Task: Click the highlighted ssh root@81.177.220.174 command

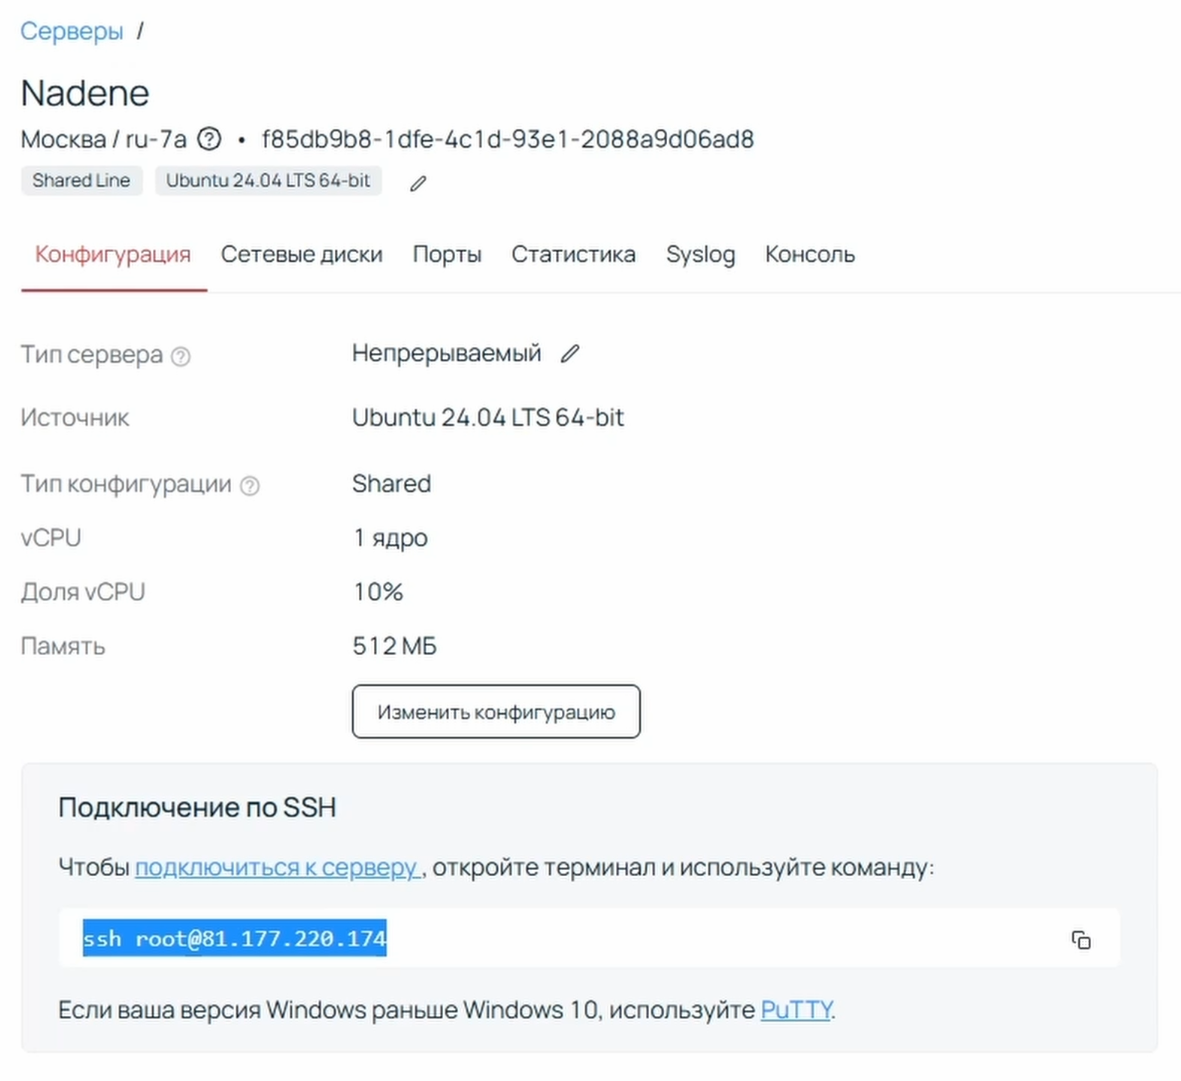Action: (234, 939)
